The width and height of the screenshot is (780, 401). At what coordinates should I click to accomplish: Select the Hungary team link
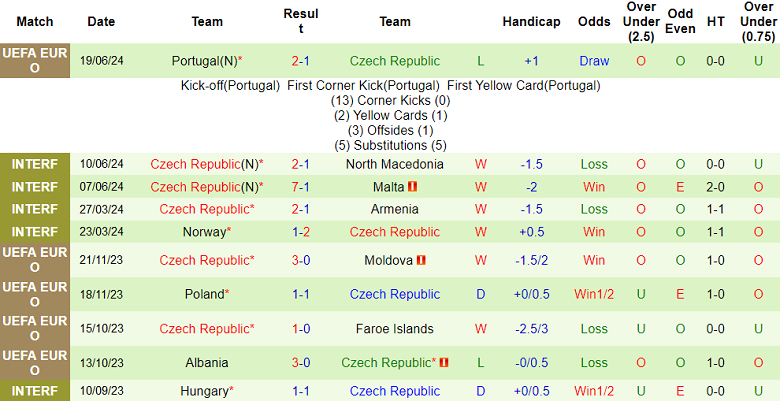204,391
